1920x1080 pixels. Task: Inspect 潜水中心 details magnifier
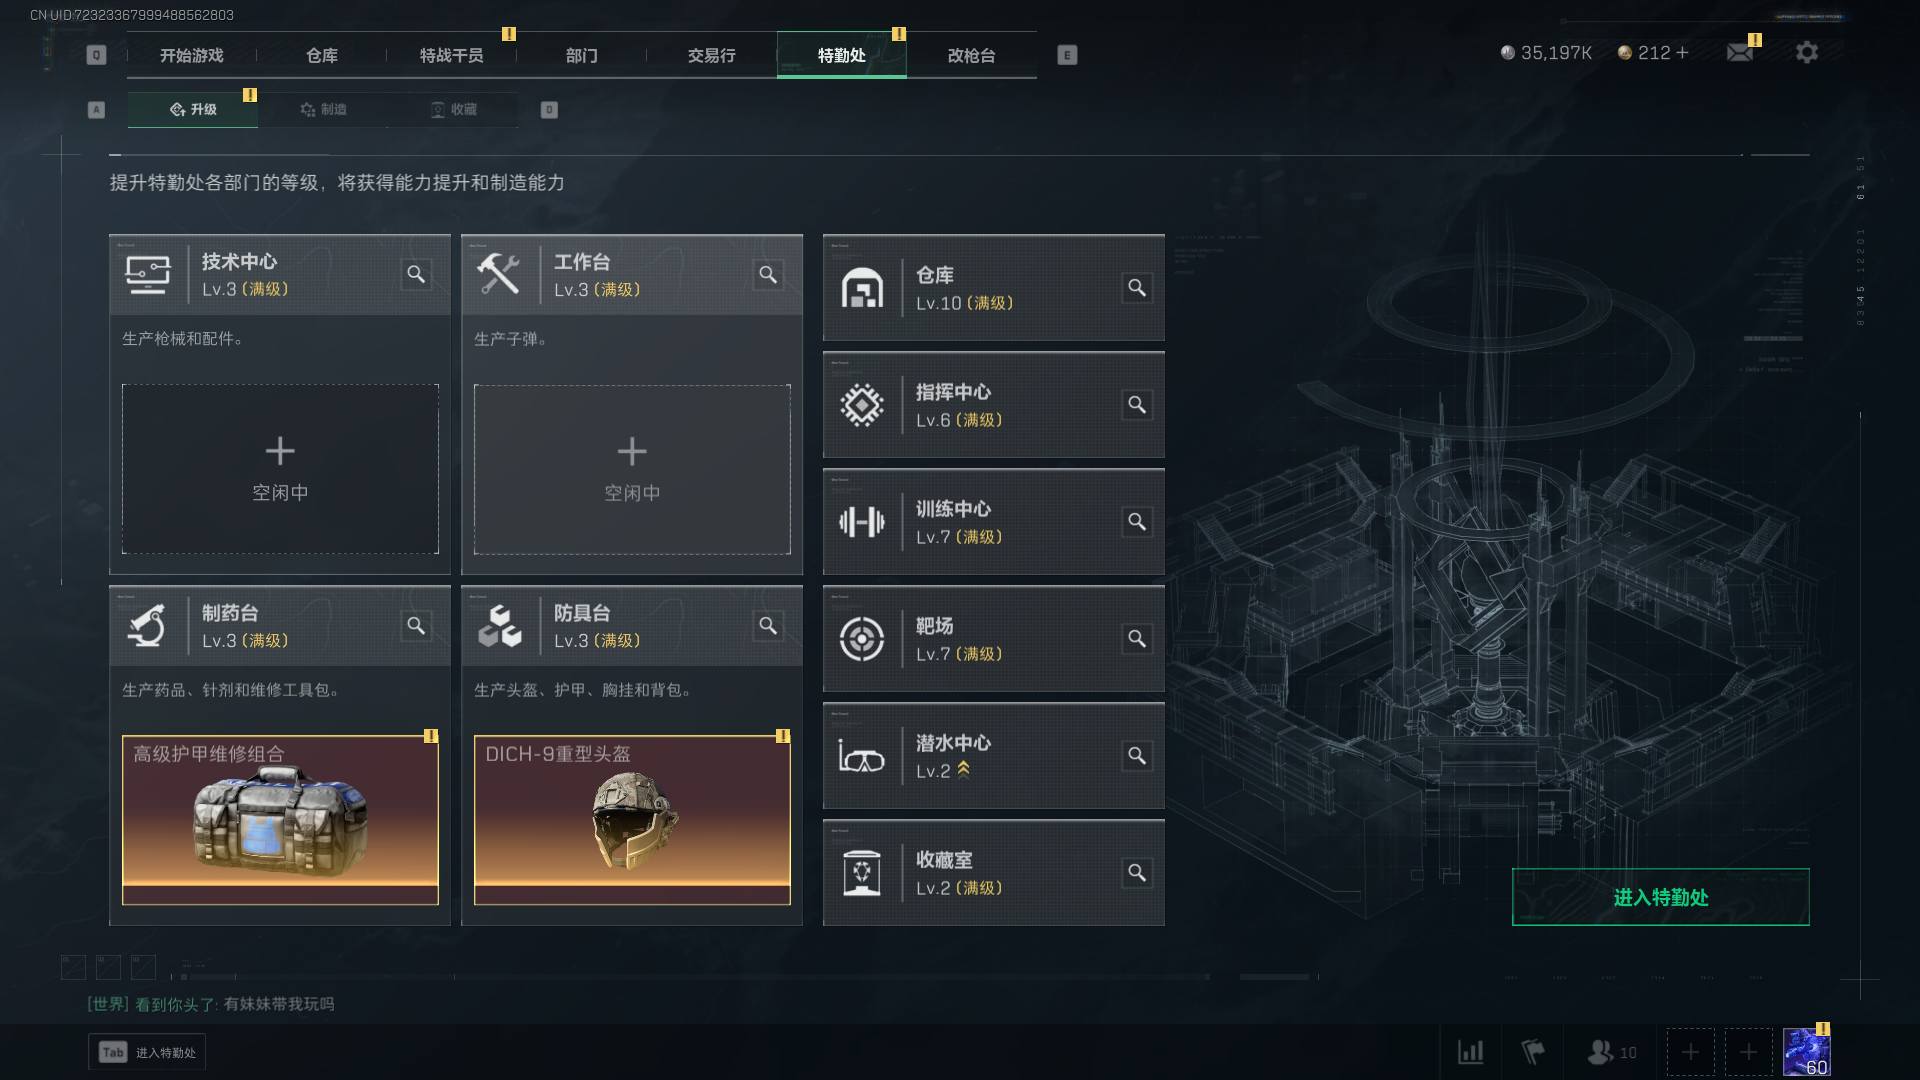pos(1137,756)
